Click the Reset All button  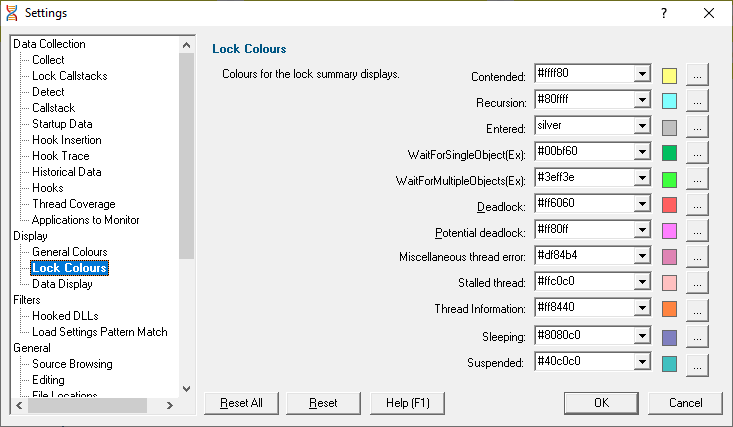(241, 403)
